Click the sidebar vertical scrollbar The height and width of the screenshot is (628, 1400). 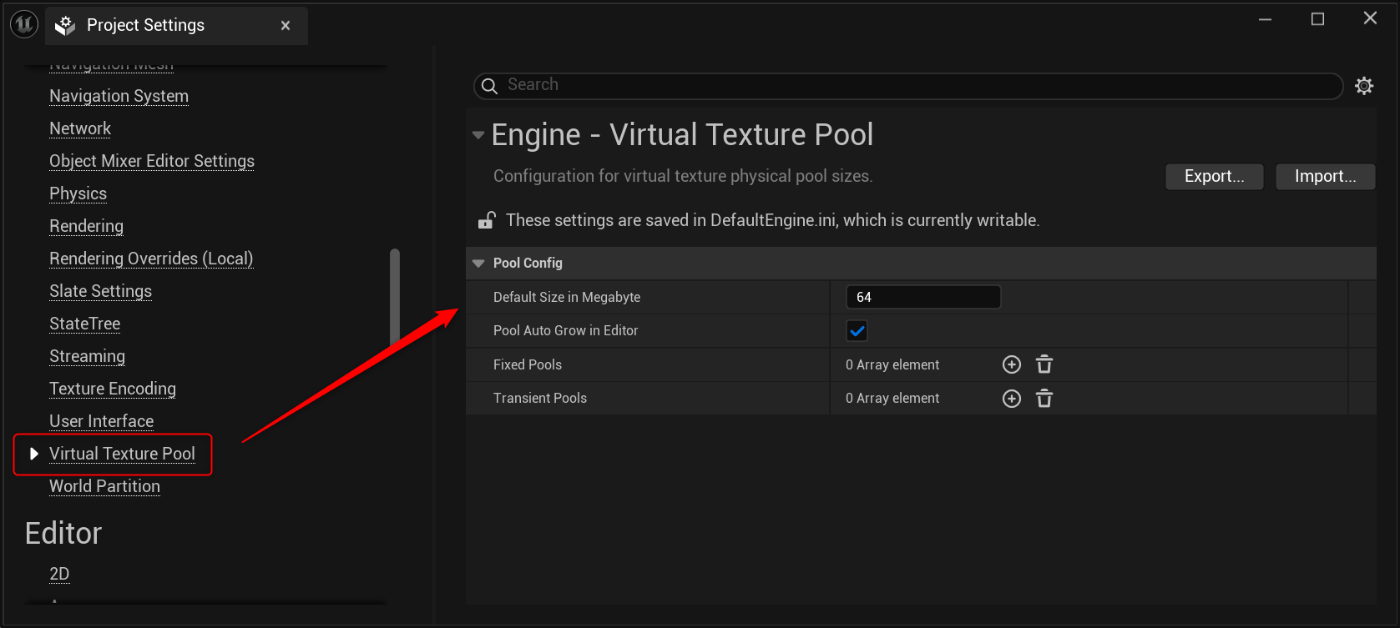pyautogui.click(x=395, y=300)
